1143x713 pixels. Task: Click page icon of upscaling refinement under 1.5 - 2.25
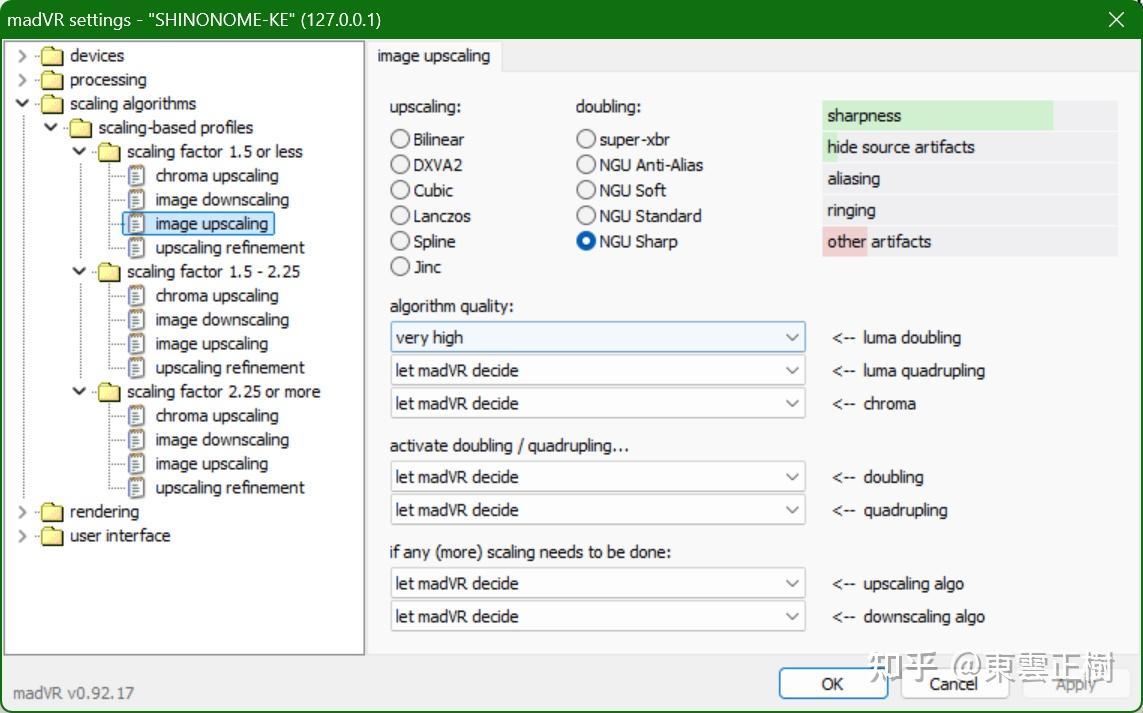136,368
